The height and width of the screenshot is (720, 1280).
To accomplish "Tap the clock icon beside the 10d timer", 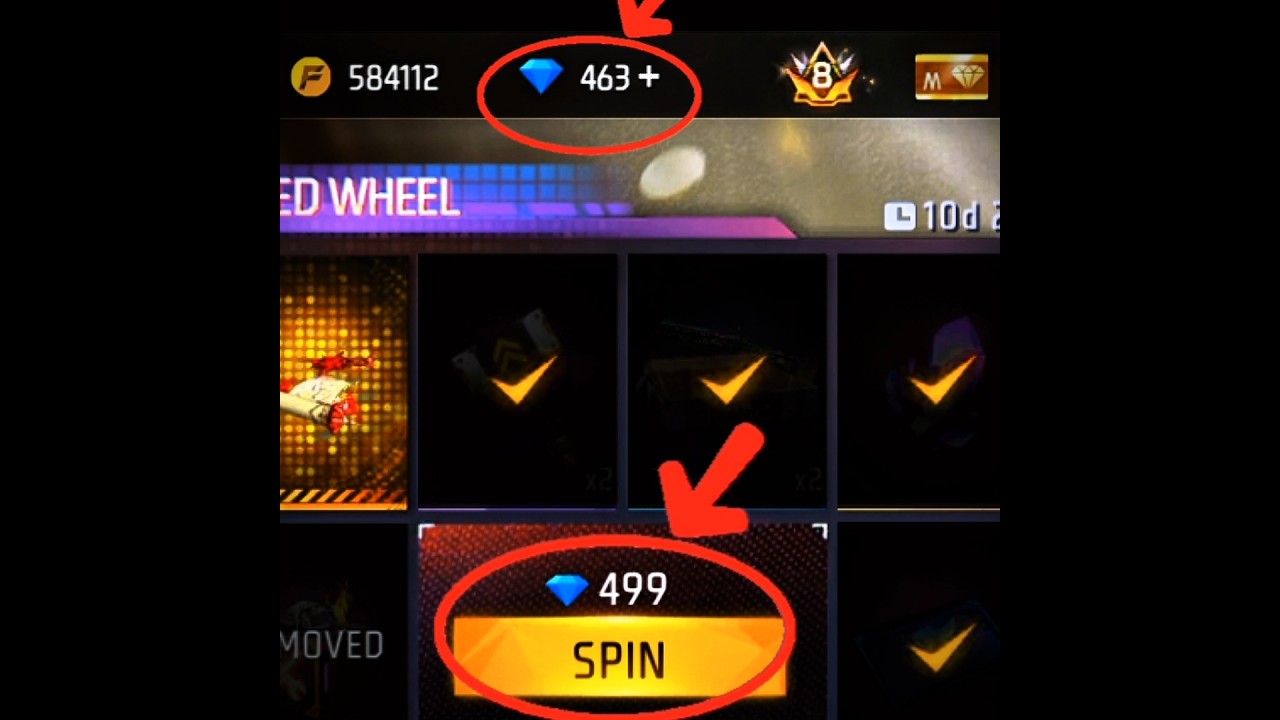I will click(x=899, y=216).
